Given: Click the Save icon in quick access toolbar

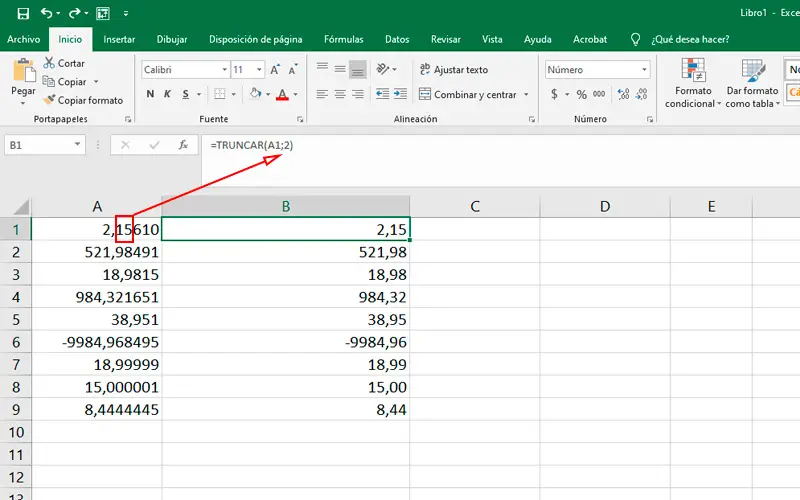Looking at the screenshot, I should (23, 14).
